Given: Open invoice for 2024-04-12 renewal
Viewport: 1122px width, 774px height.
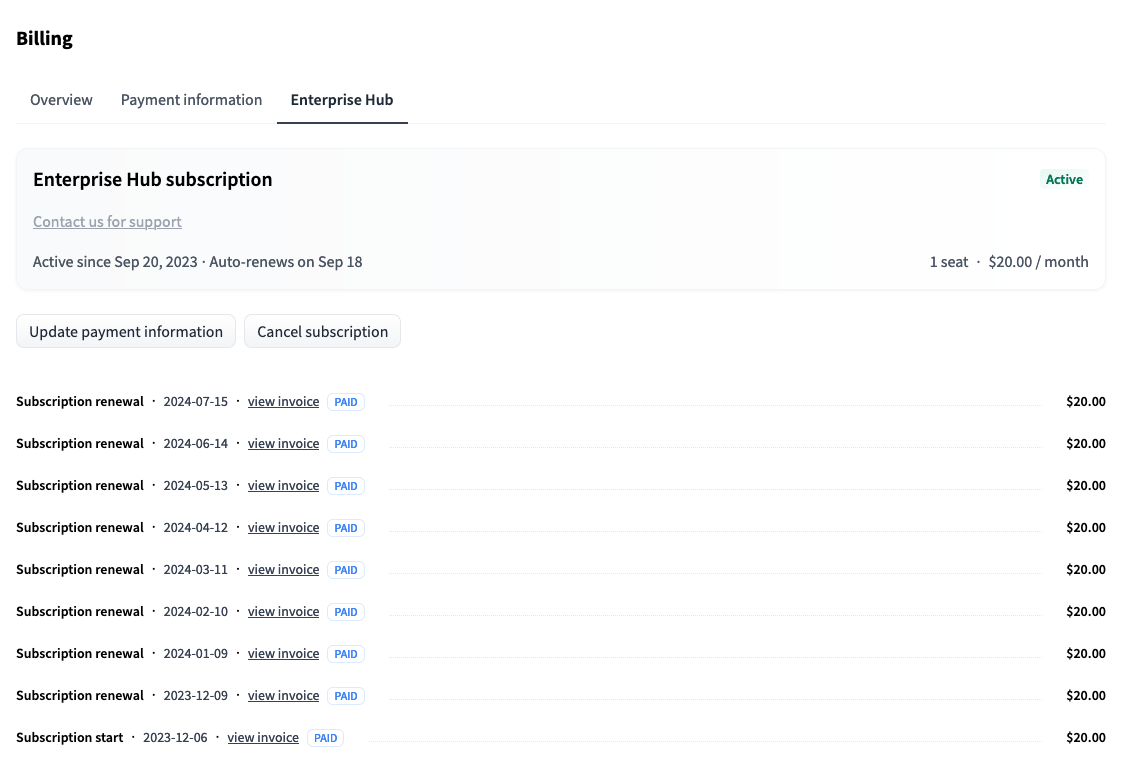Looking at the screenshot, I should pyautogui.click(x=283, y=528).
